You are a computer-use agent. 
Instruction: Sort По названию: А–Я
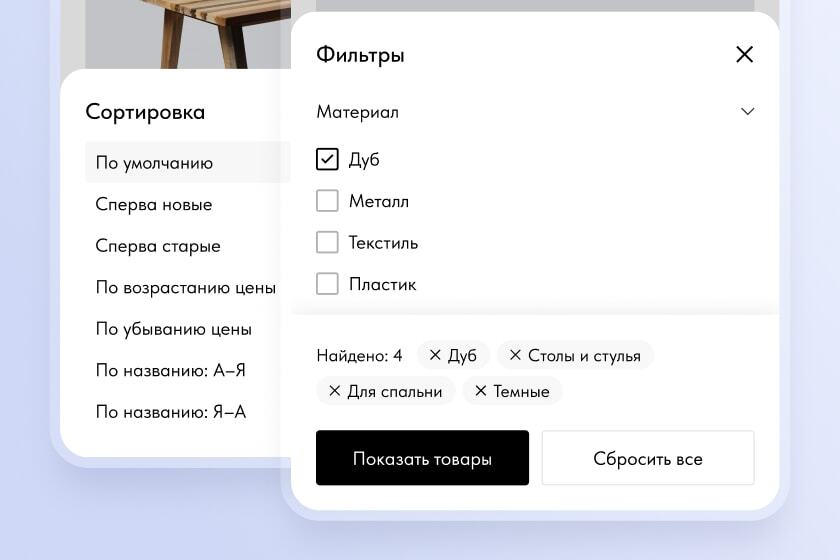[170, 370]
